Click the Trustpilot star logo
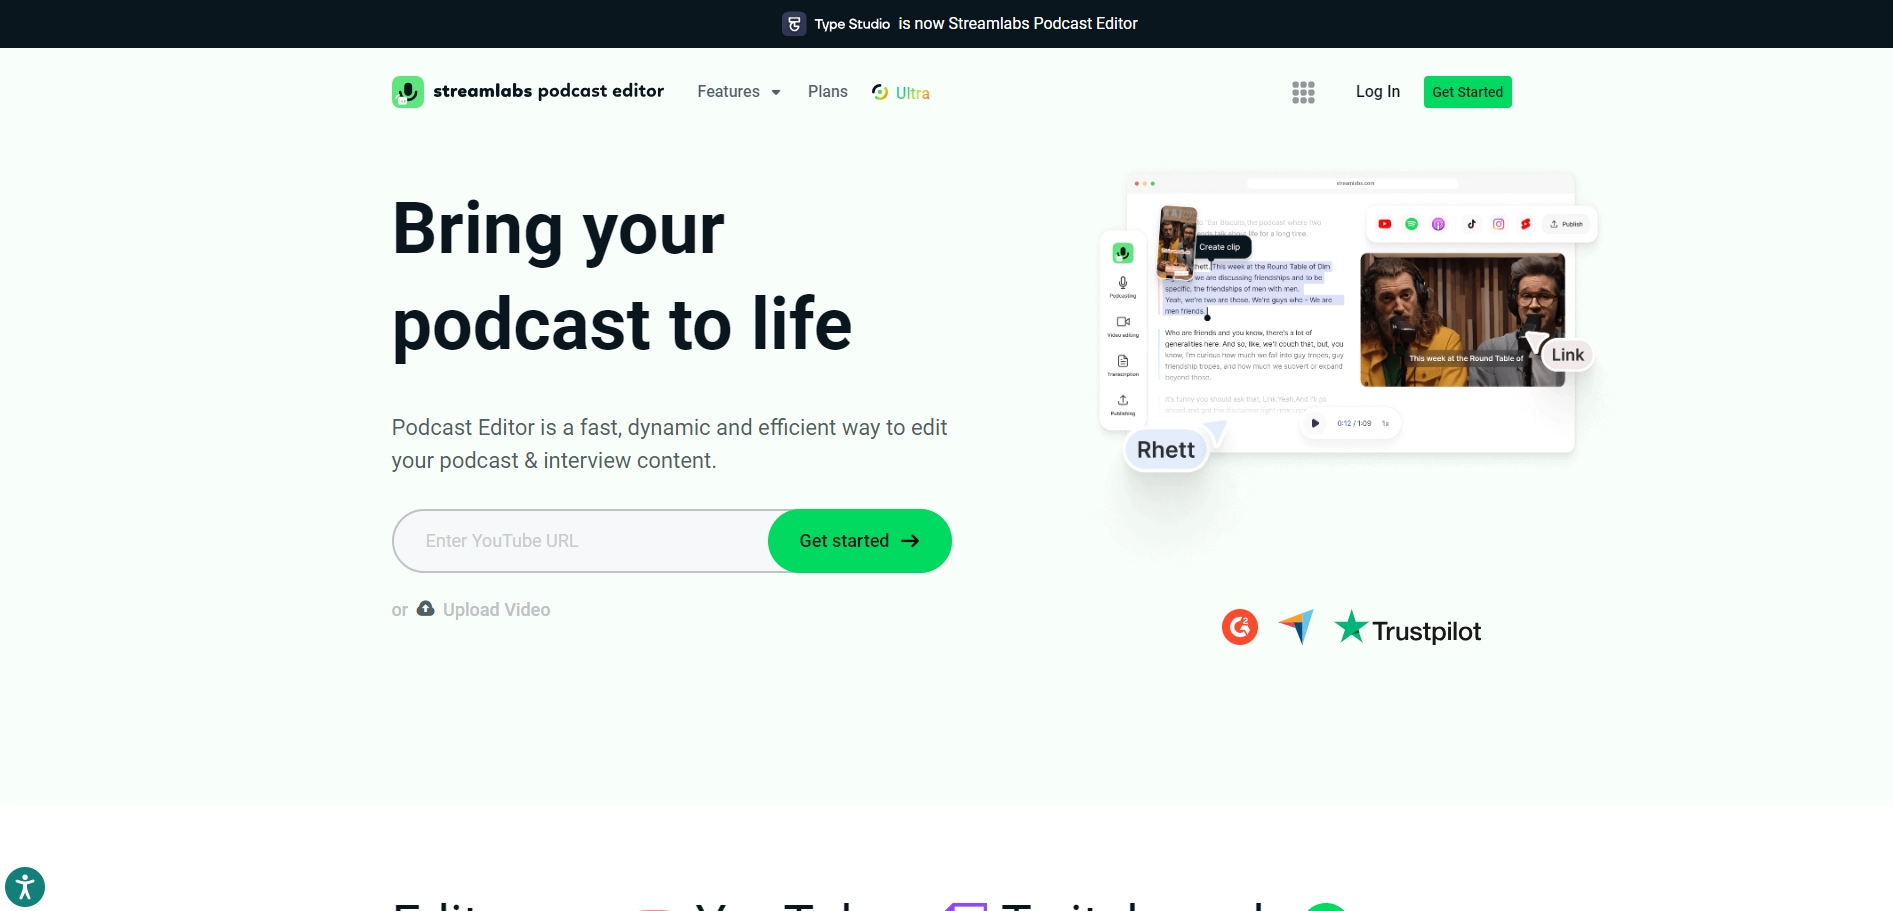 [x=1350, y=627]
